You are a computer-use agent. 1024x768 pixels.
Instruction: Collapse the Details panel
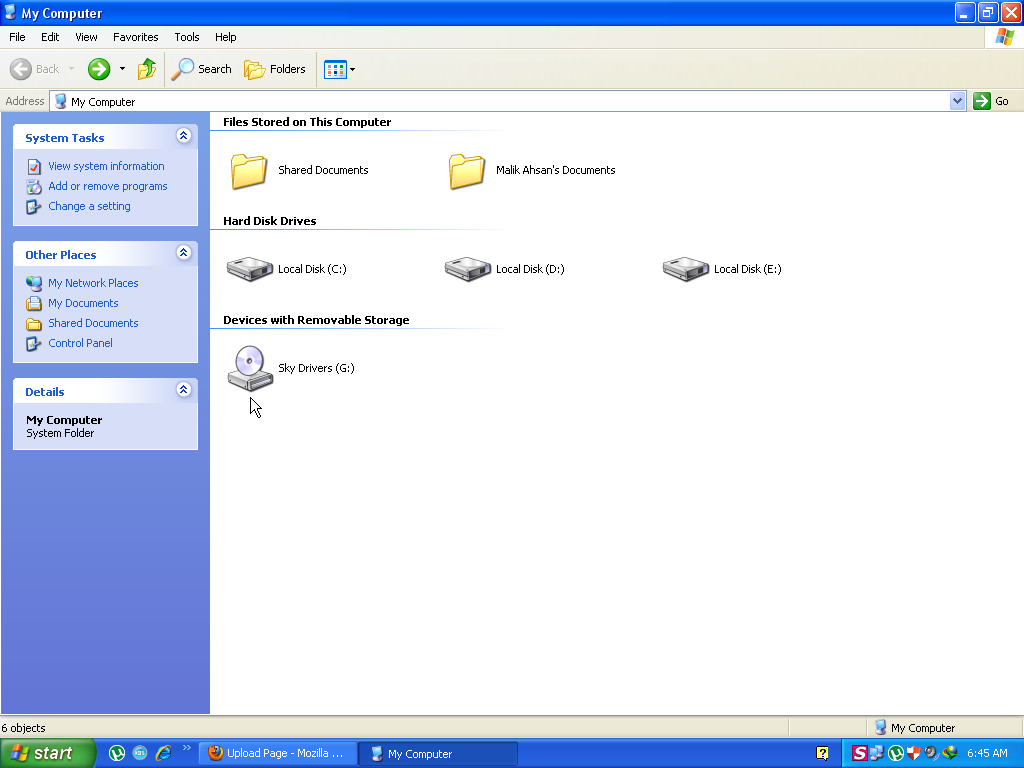tap(183, 390)
